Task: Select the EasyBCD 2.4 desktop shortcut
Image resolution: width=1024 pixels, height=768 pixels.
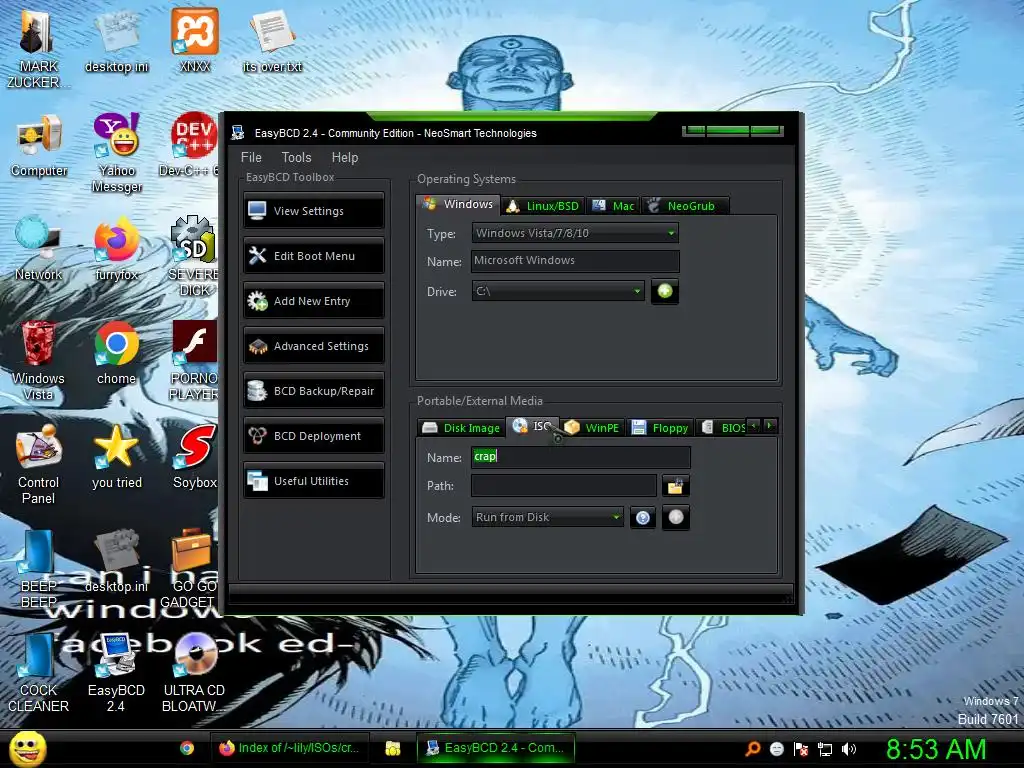Action: 116,673
